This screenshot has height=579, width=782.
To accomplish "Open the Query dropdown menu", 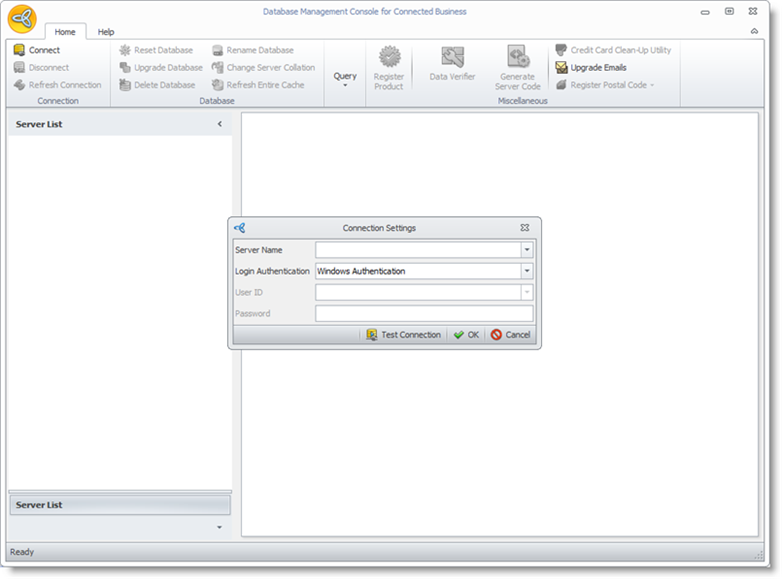I will pos(345,79).
